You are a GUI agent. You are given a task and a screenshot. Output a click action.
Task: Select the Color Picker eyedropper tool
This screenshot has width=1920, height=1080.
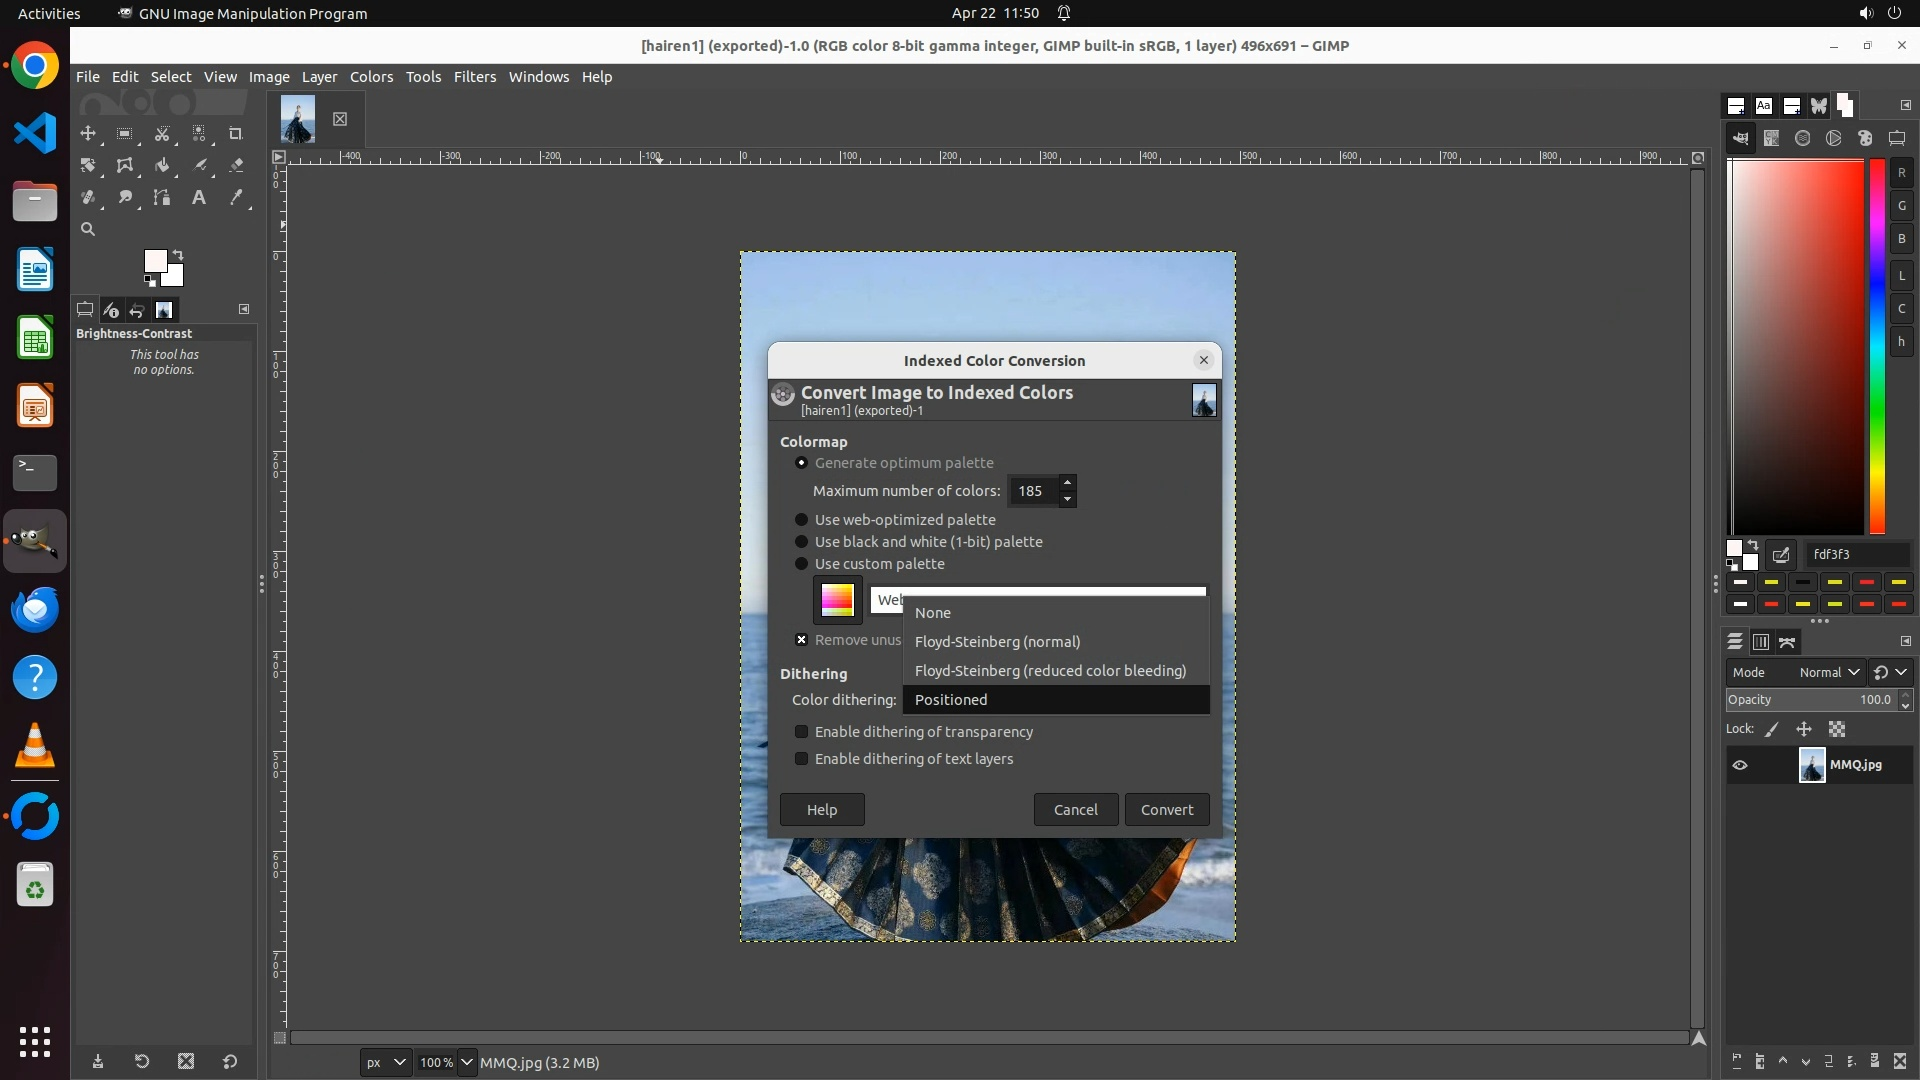click(x=236, y=197)
